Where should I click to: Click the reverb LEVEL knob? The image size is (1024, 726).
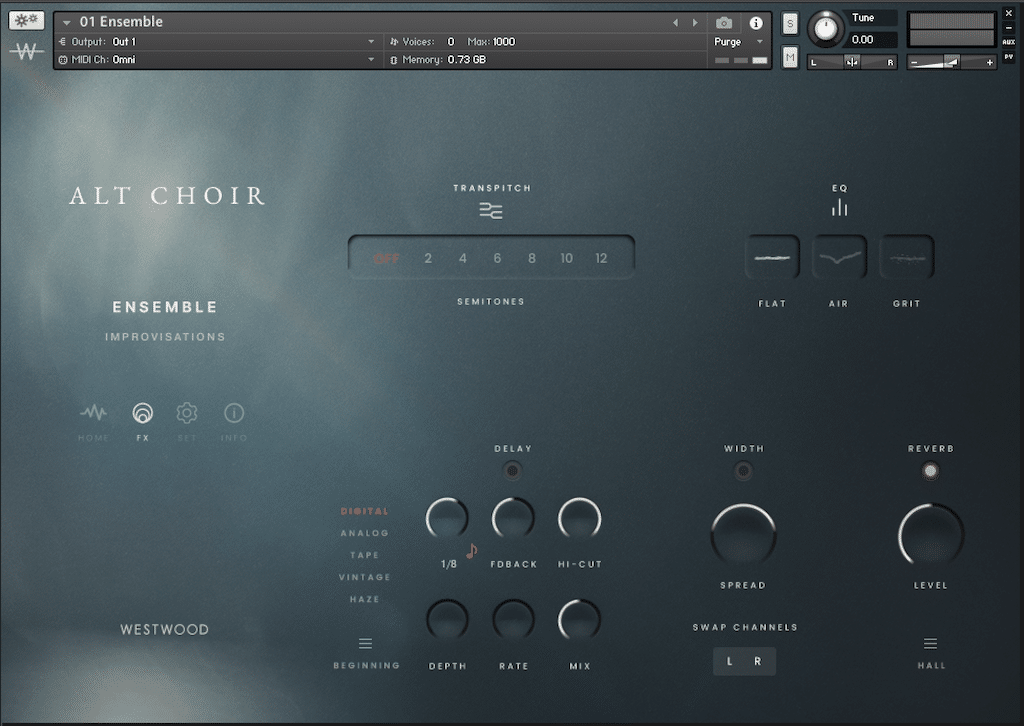pos(931,535)
